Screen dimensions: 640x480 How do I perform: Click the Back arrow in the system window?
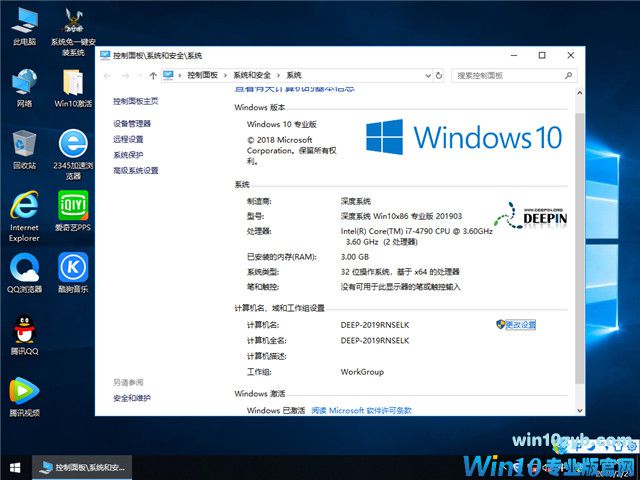coord(107,76)
